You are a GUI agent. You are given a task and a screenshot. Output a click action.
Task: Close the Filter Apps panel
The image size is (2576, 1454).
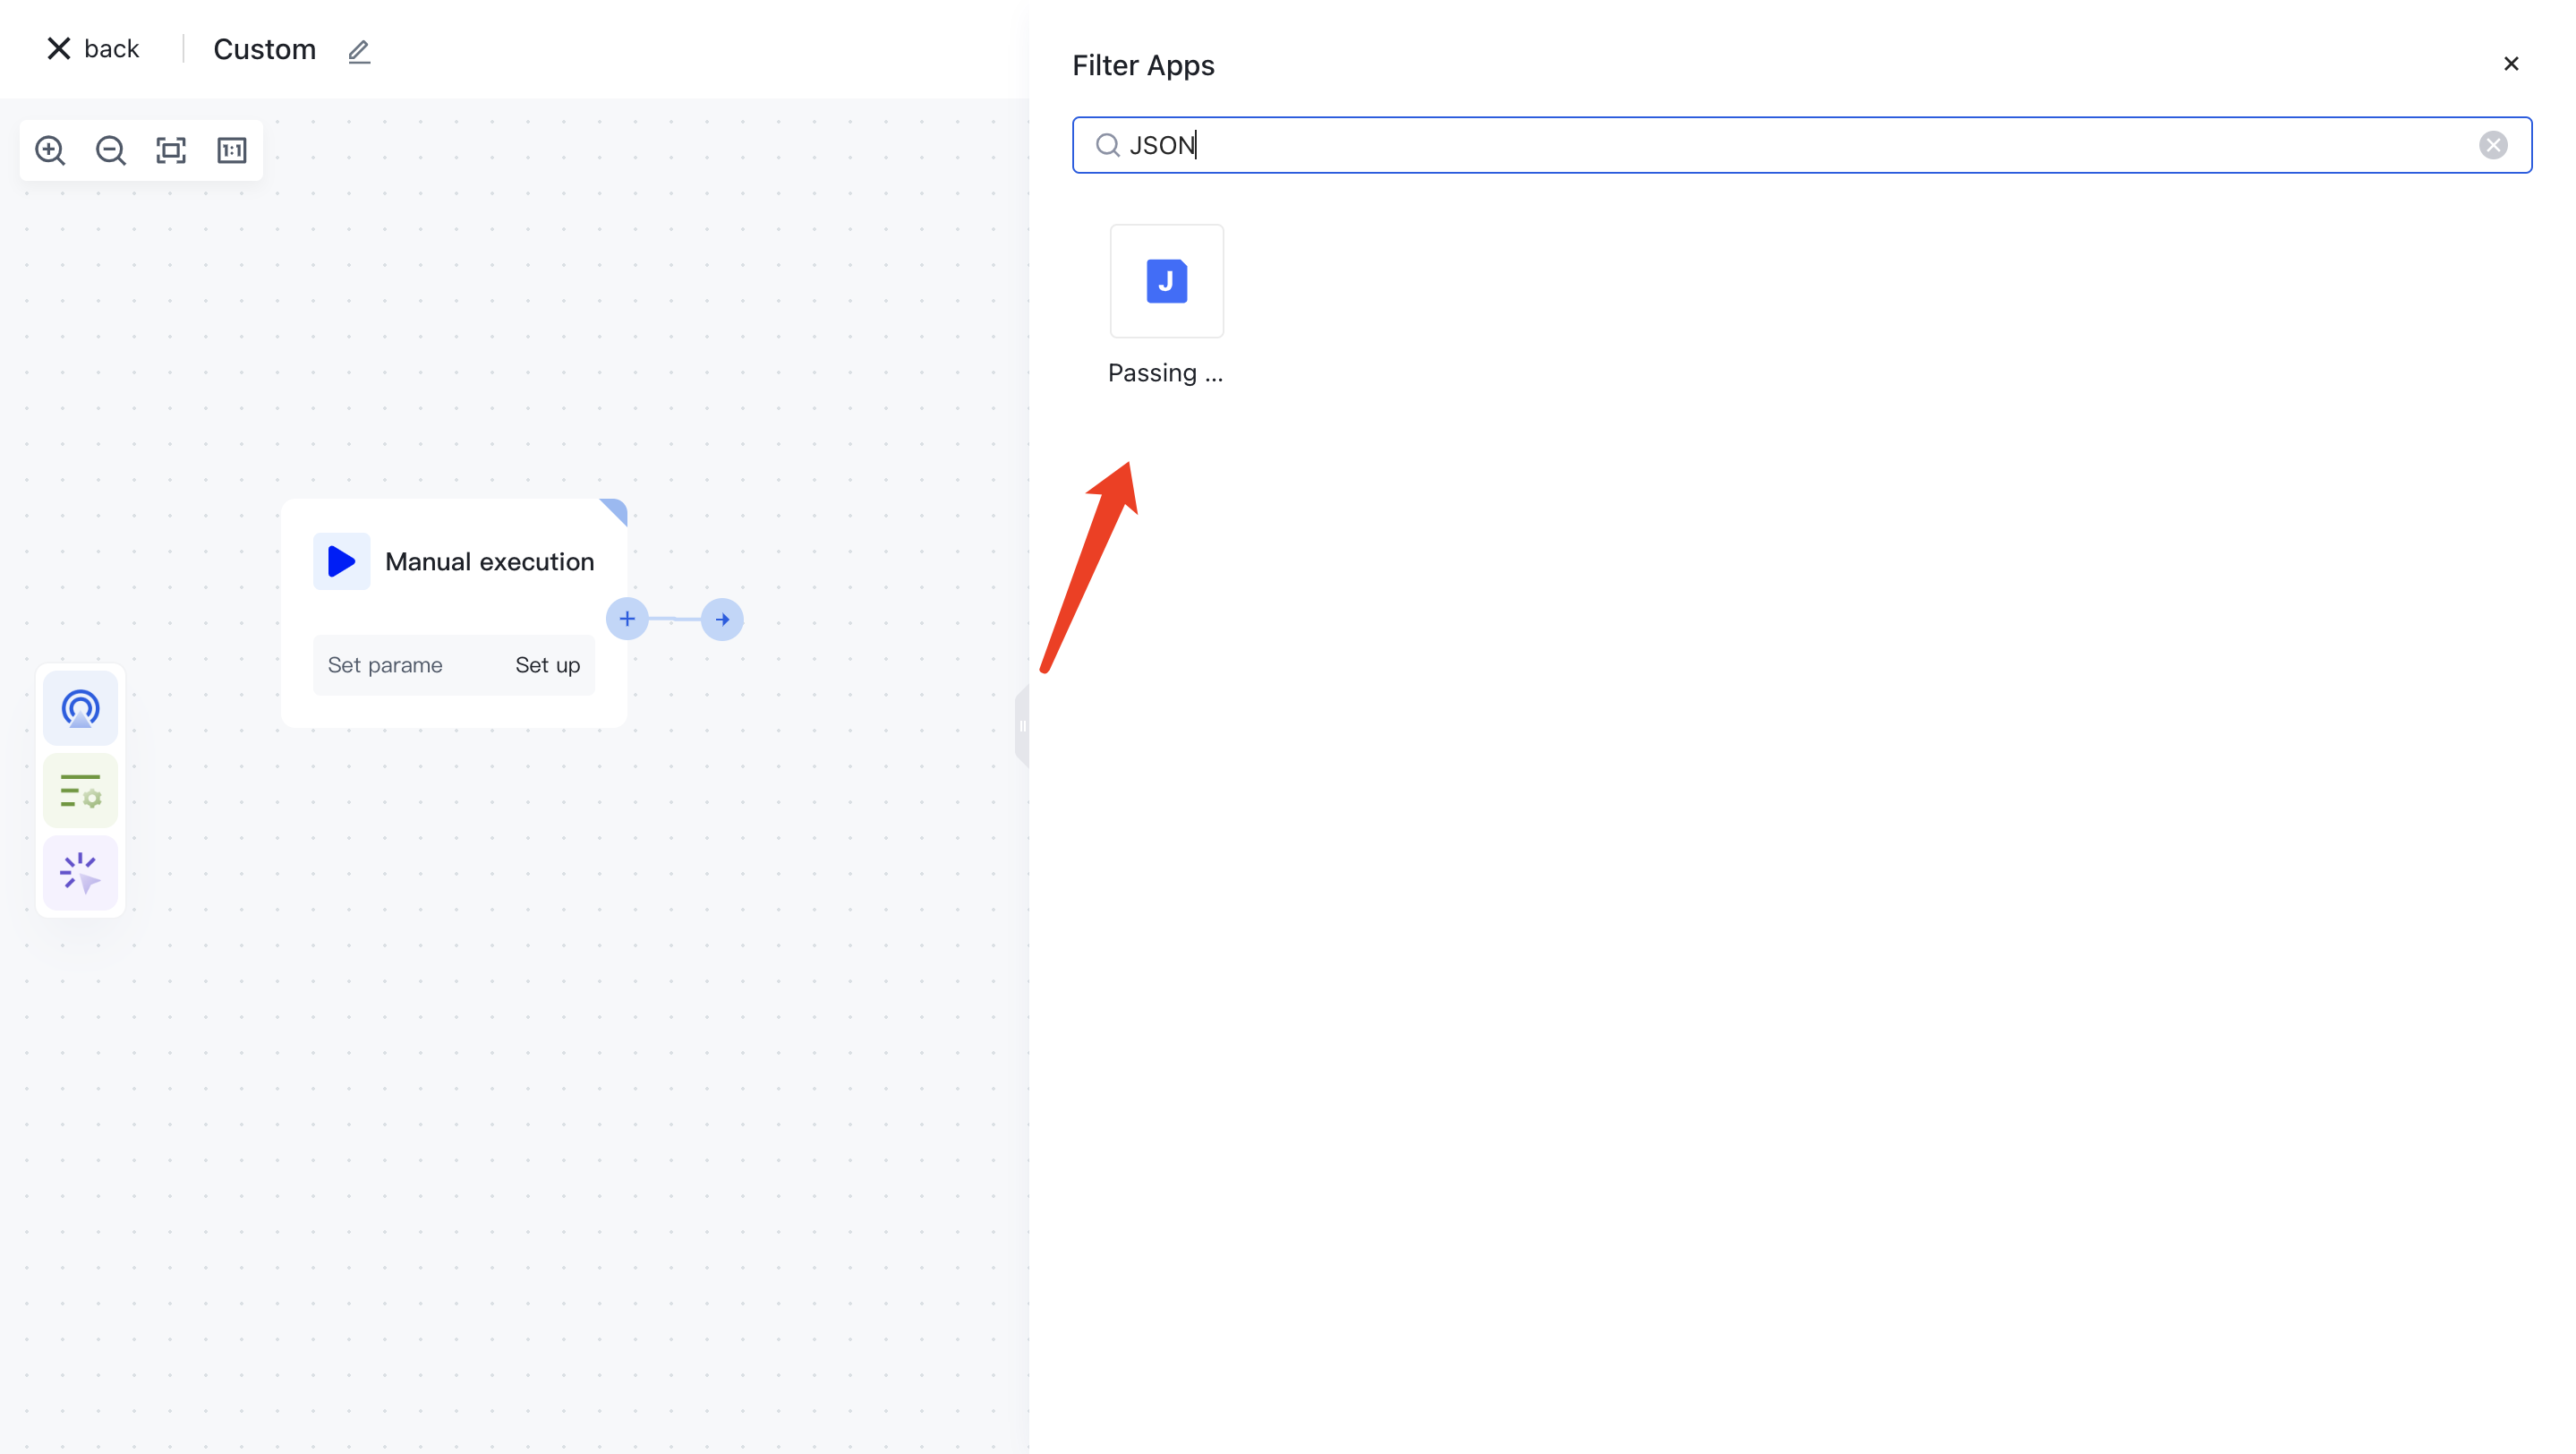[x=2510, y=64]
